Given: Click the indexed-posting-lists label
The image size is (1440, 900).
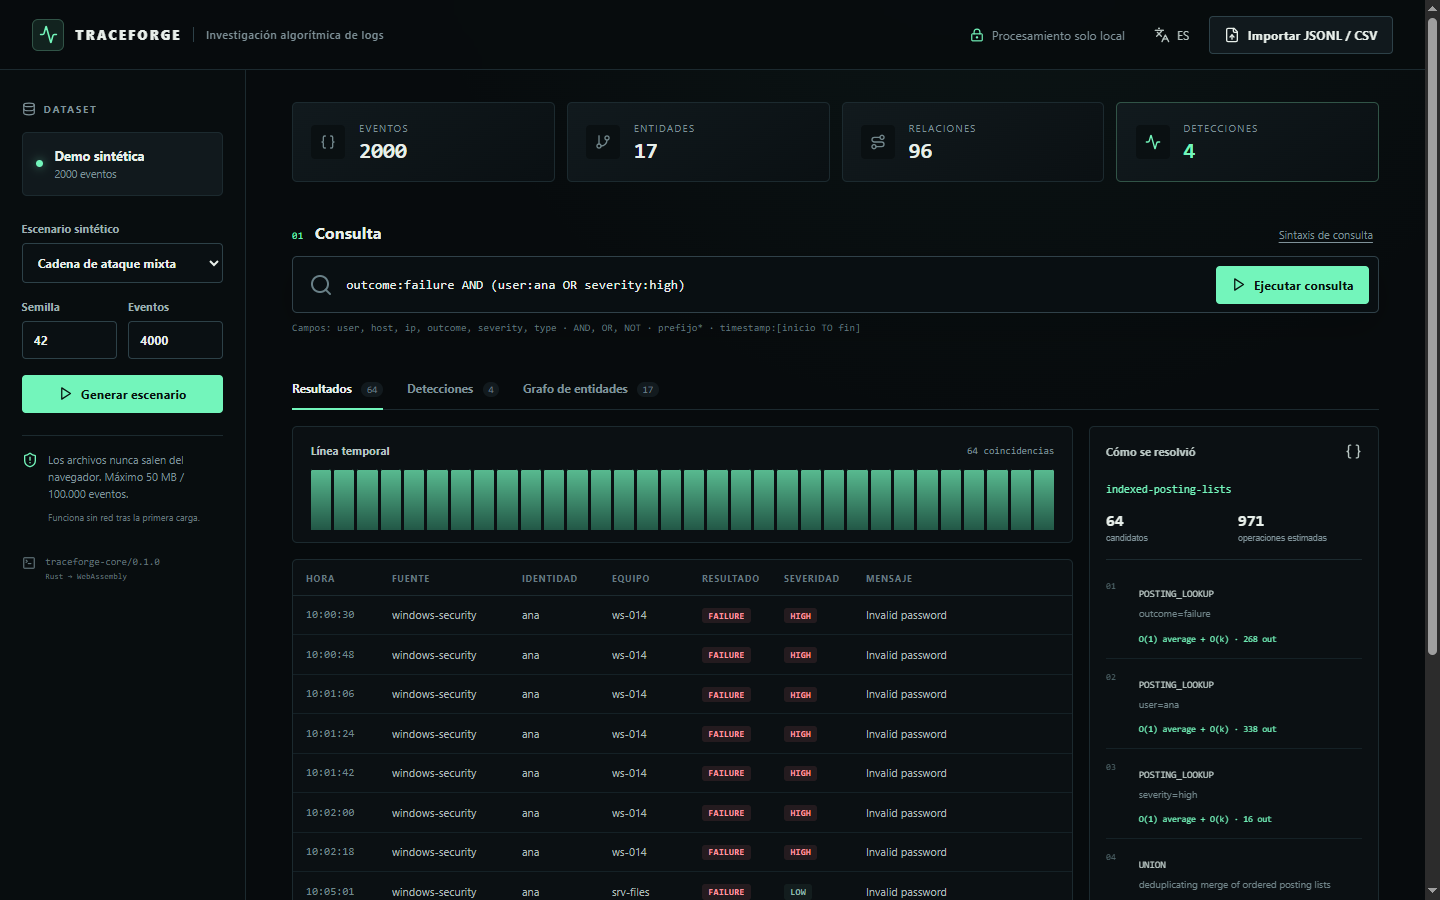Looking at the screenshot, I should [1168, 489].
